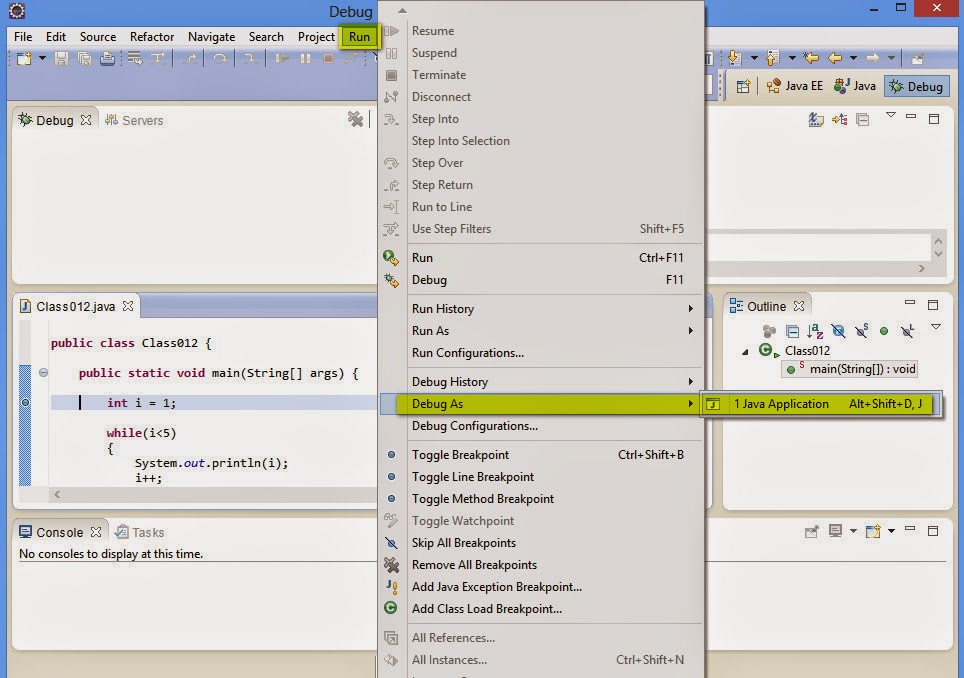The width and height of the screenshot is (964, 678).
Task: Click the Save All toolbar icon
Action: pos(85,58)
